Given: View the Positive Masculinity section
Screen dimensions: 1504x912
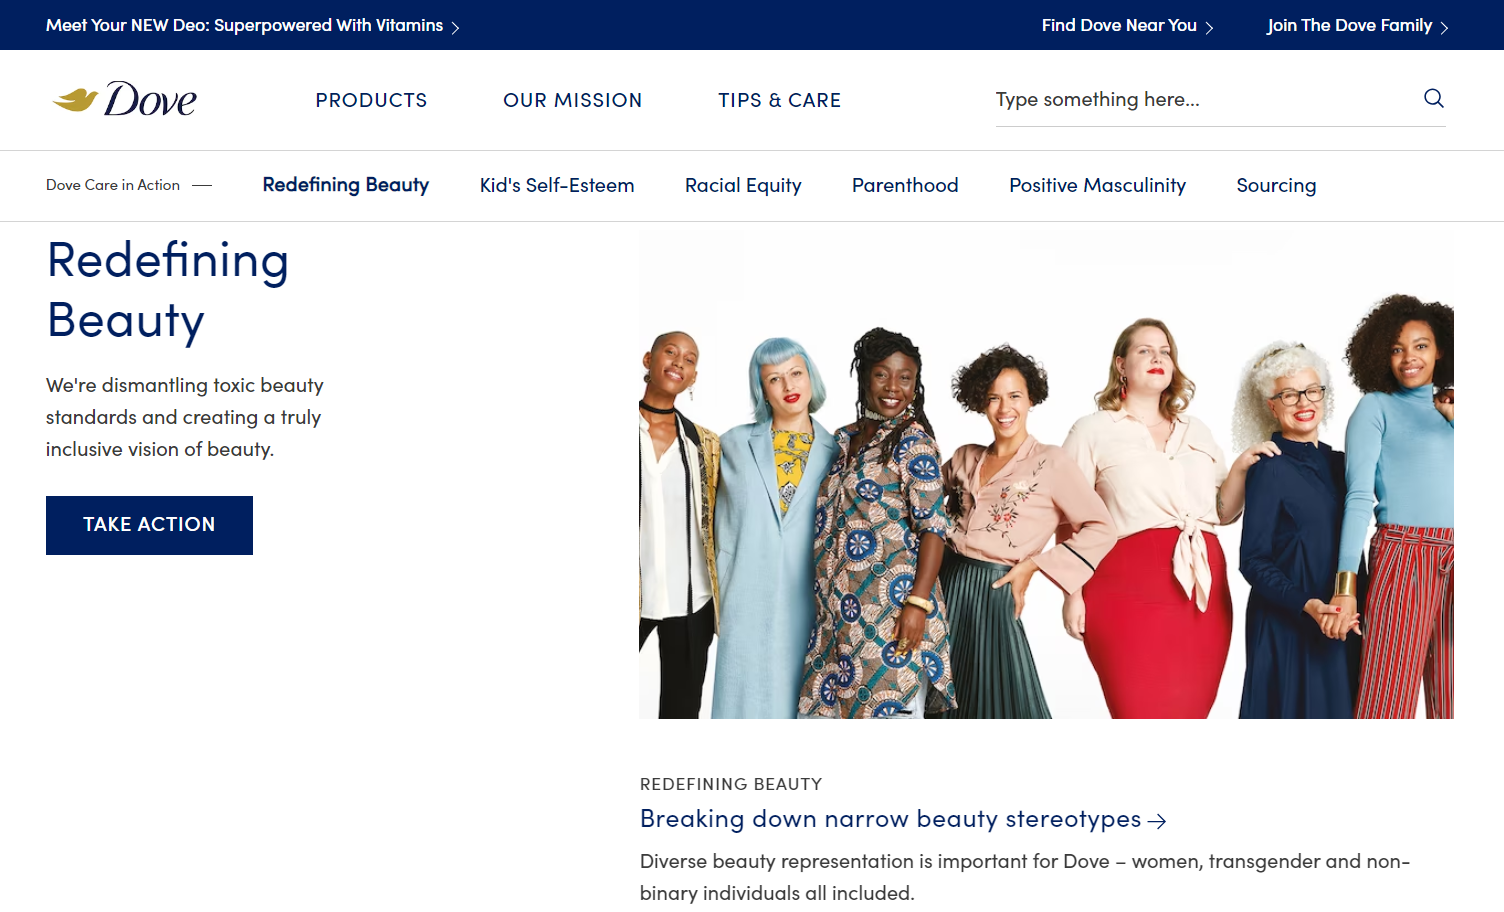Looking at the screenshot, I should point(1097,185).
